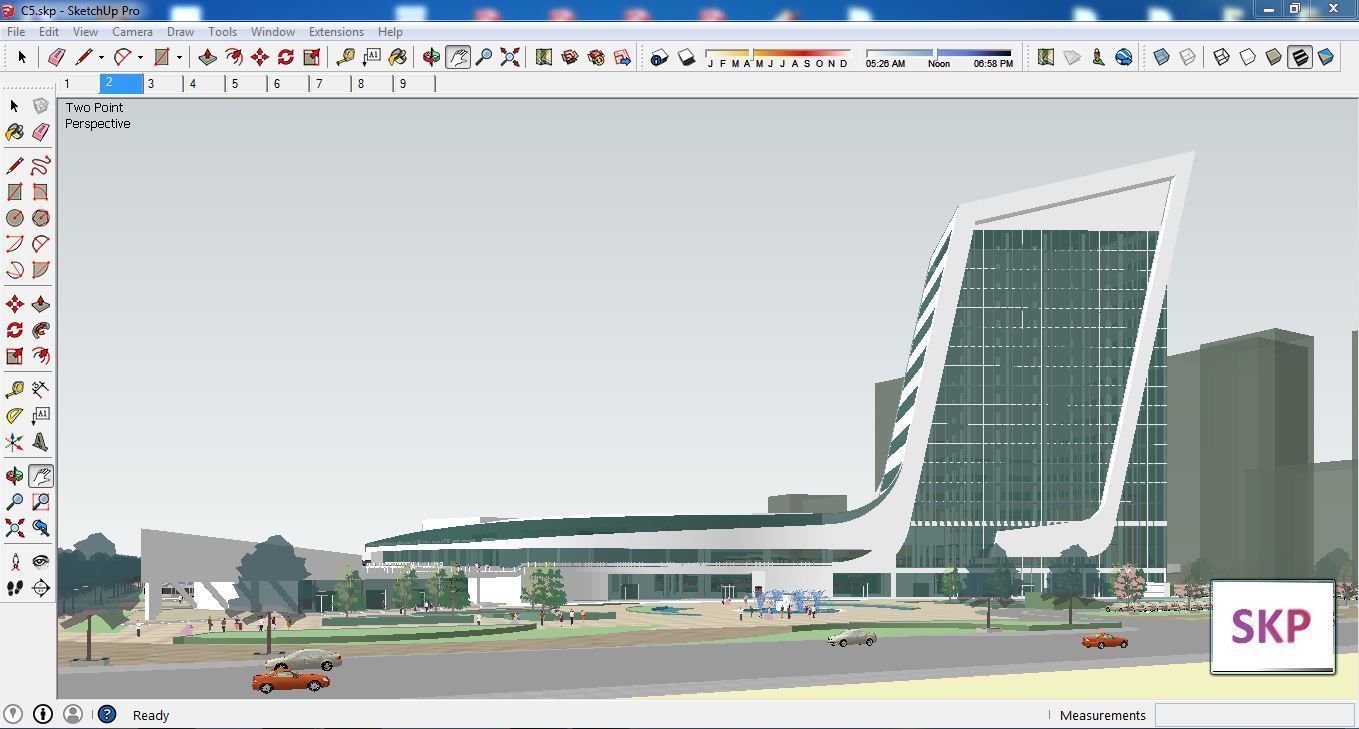Screen dimensions: 1359x729
Task: Click the Geo-location status icon
Action: point(15,714)
